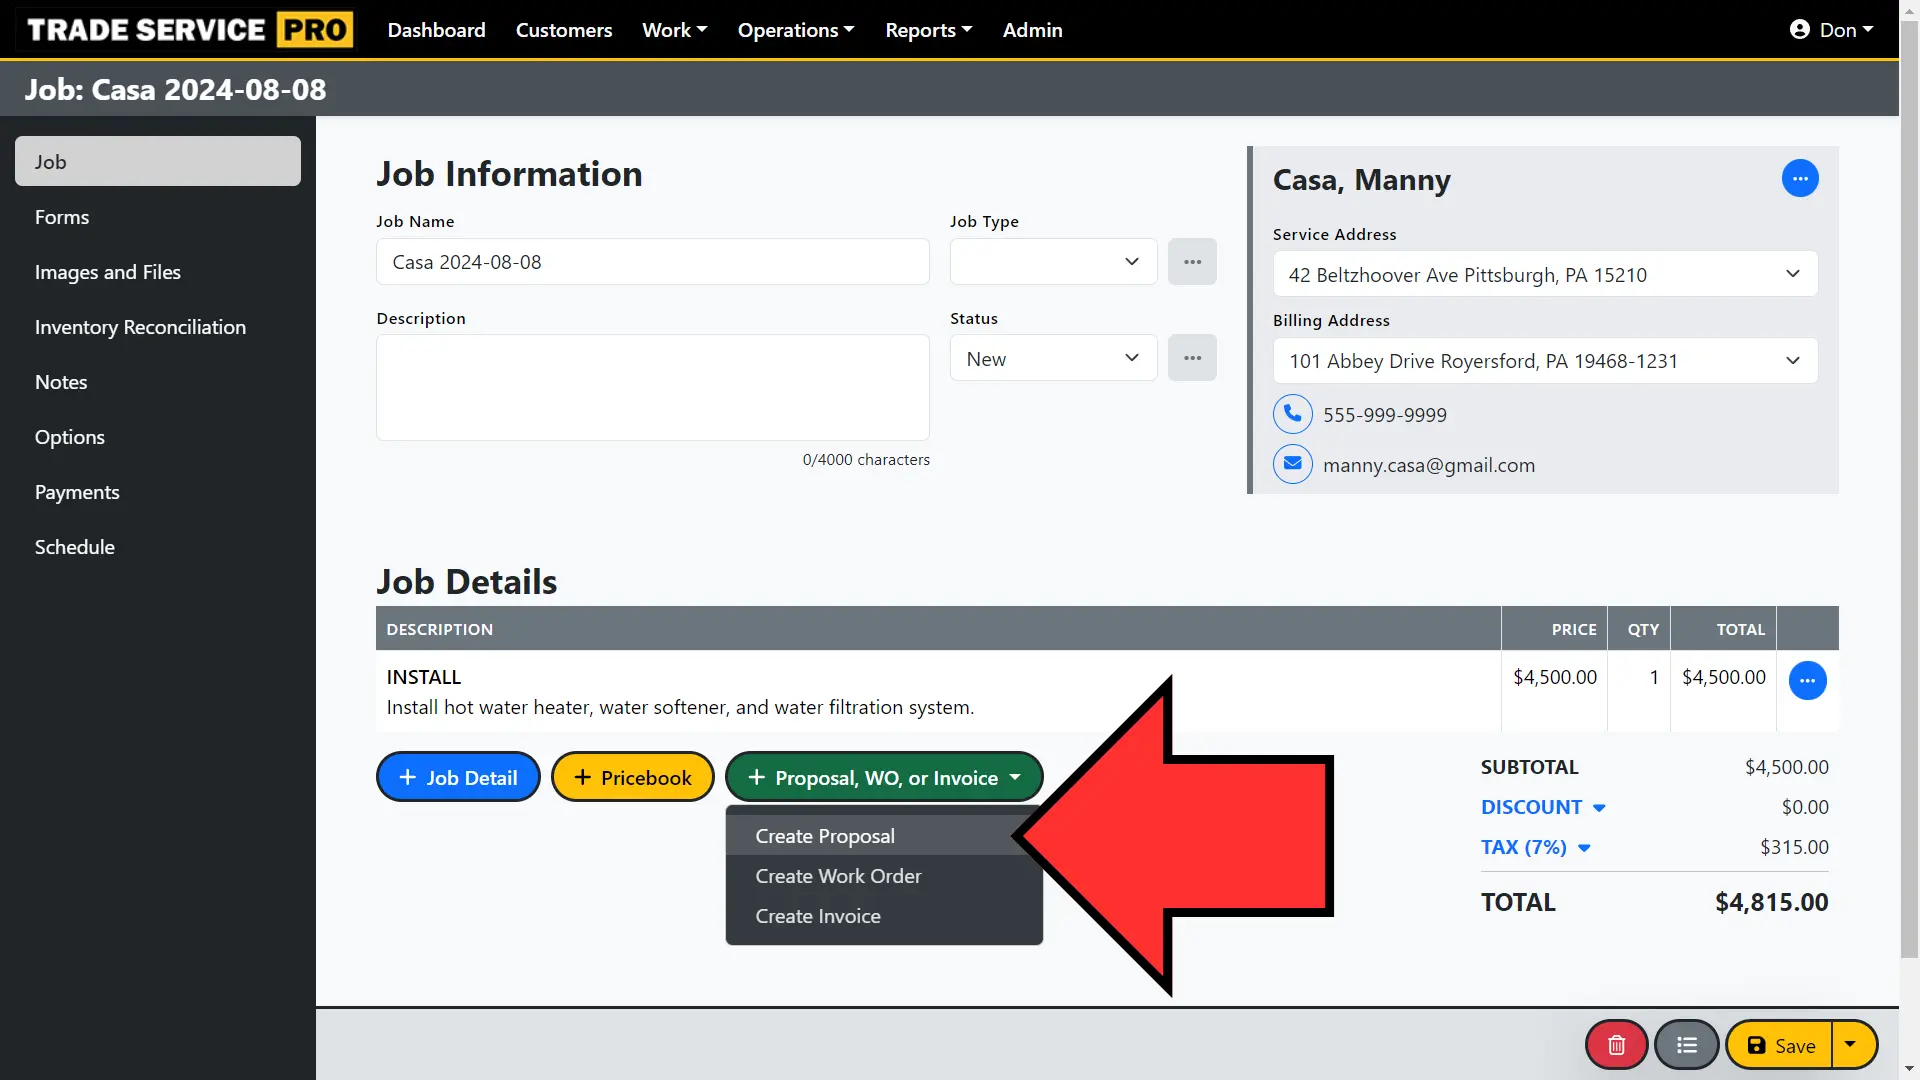The width and height of the screenshot is (1920, 1080).
Task: Click the three-dot menu icon on job detail row
Action: (x=1807, y=680)
